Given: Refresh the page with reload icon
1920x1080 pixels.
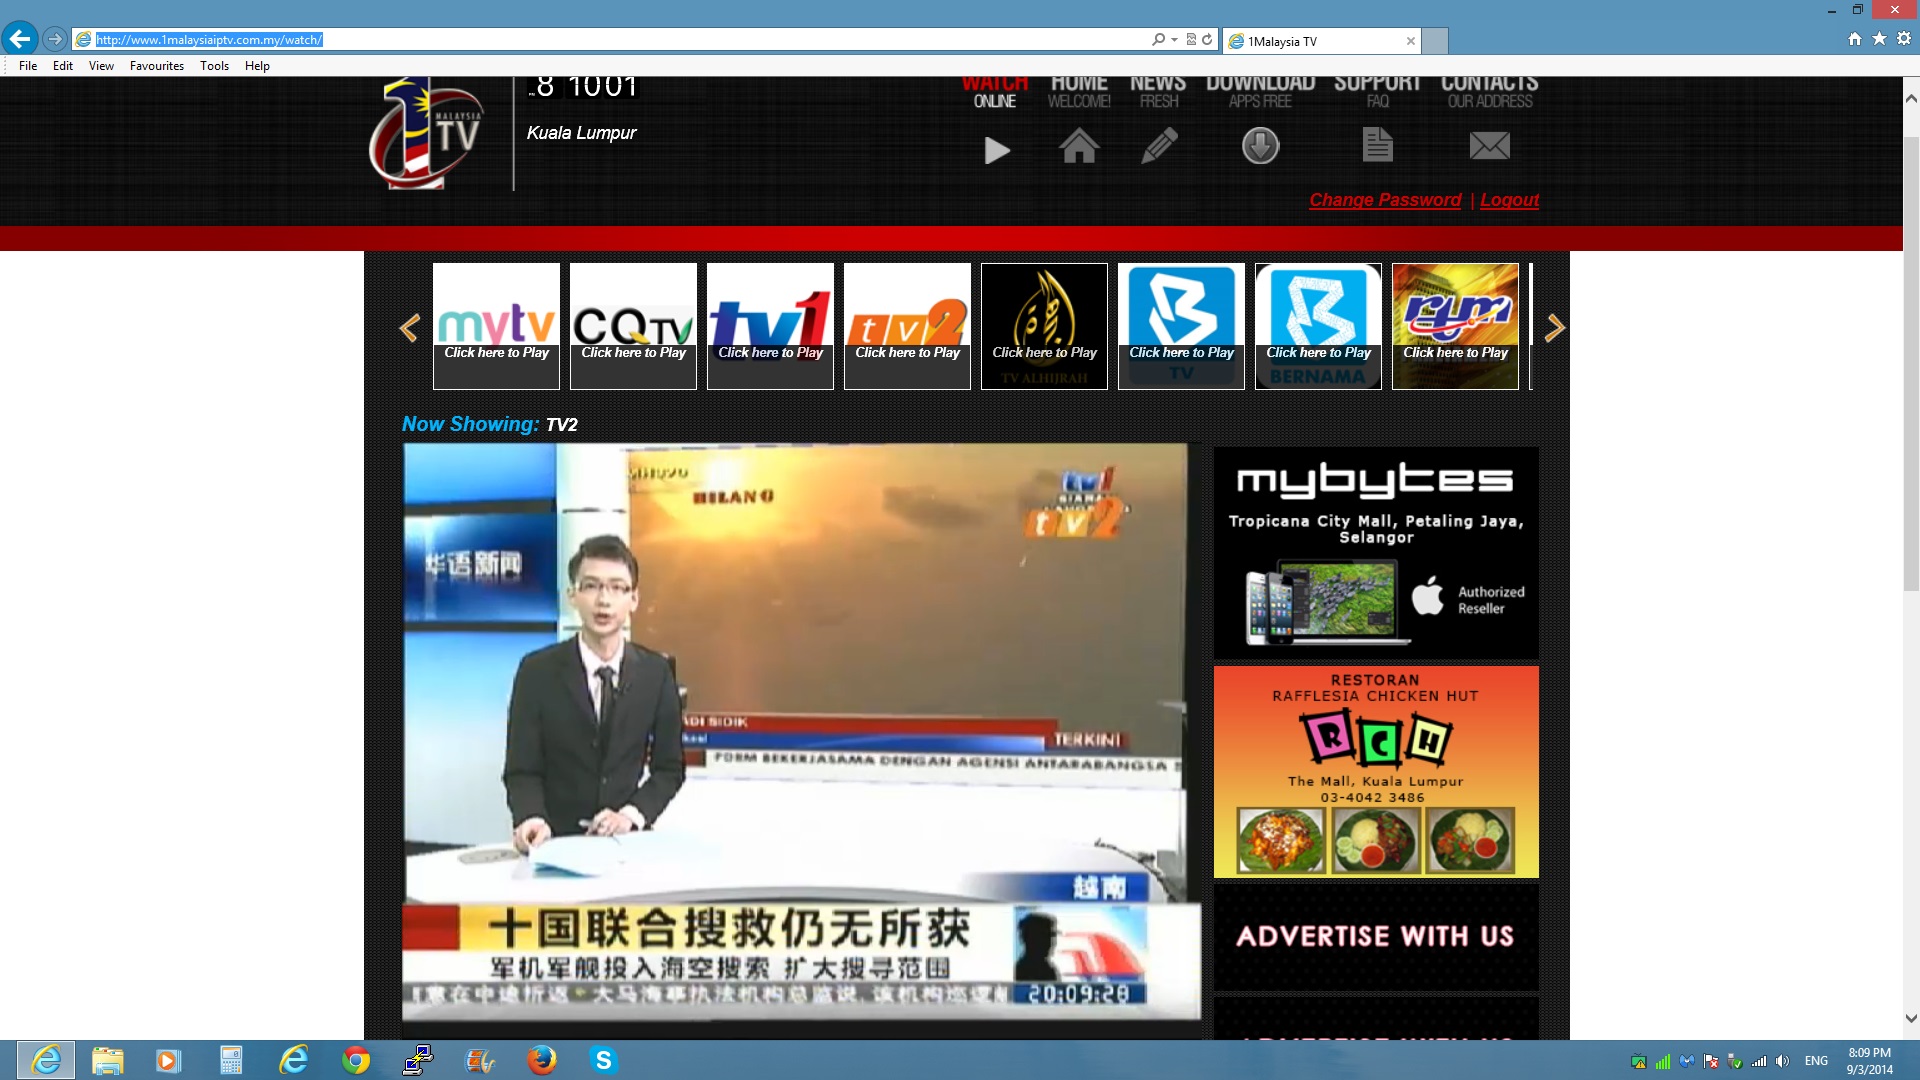Looking at the screenshot, I should tap(1207, 40).
